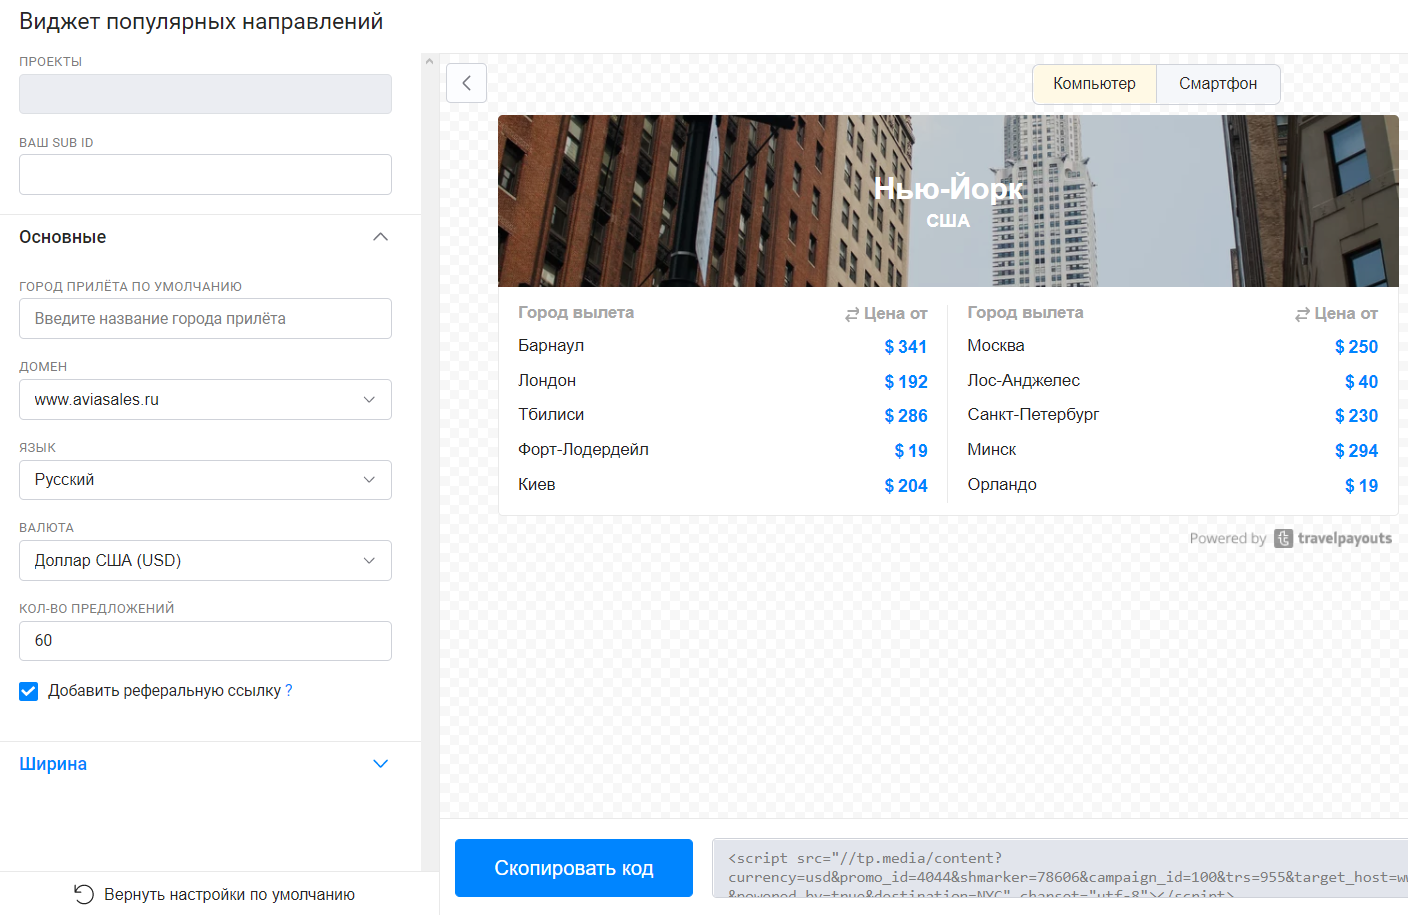Click the question mark help icon

point(289,690)
